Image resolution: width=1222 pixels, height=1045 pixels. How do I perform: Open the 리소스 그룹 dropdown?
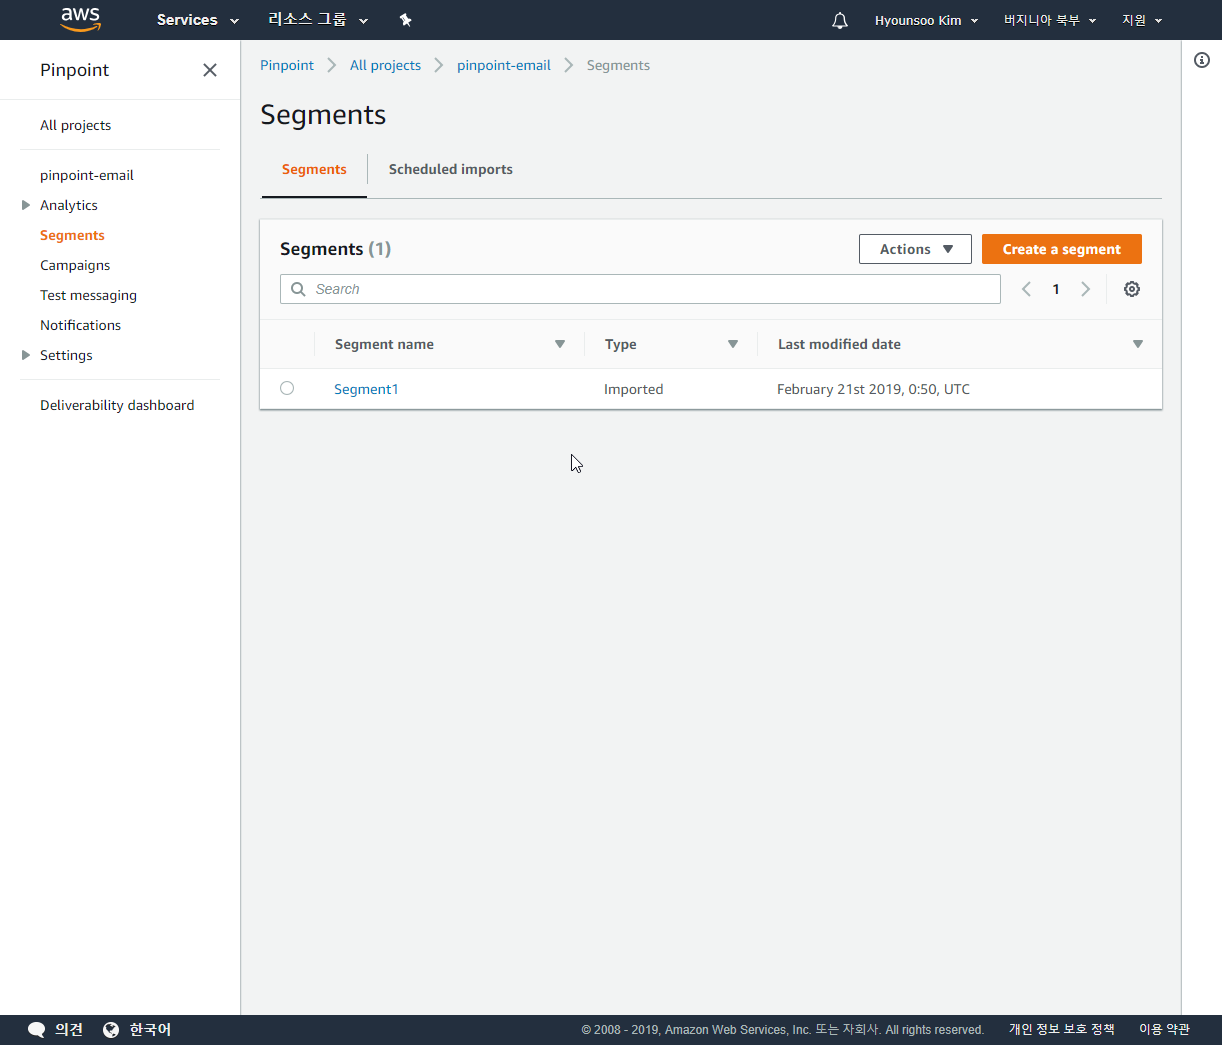pyautogui.click(x=318, y=20)
